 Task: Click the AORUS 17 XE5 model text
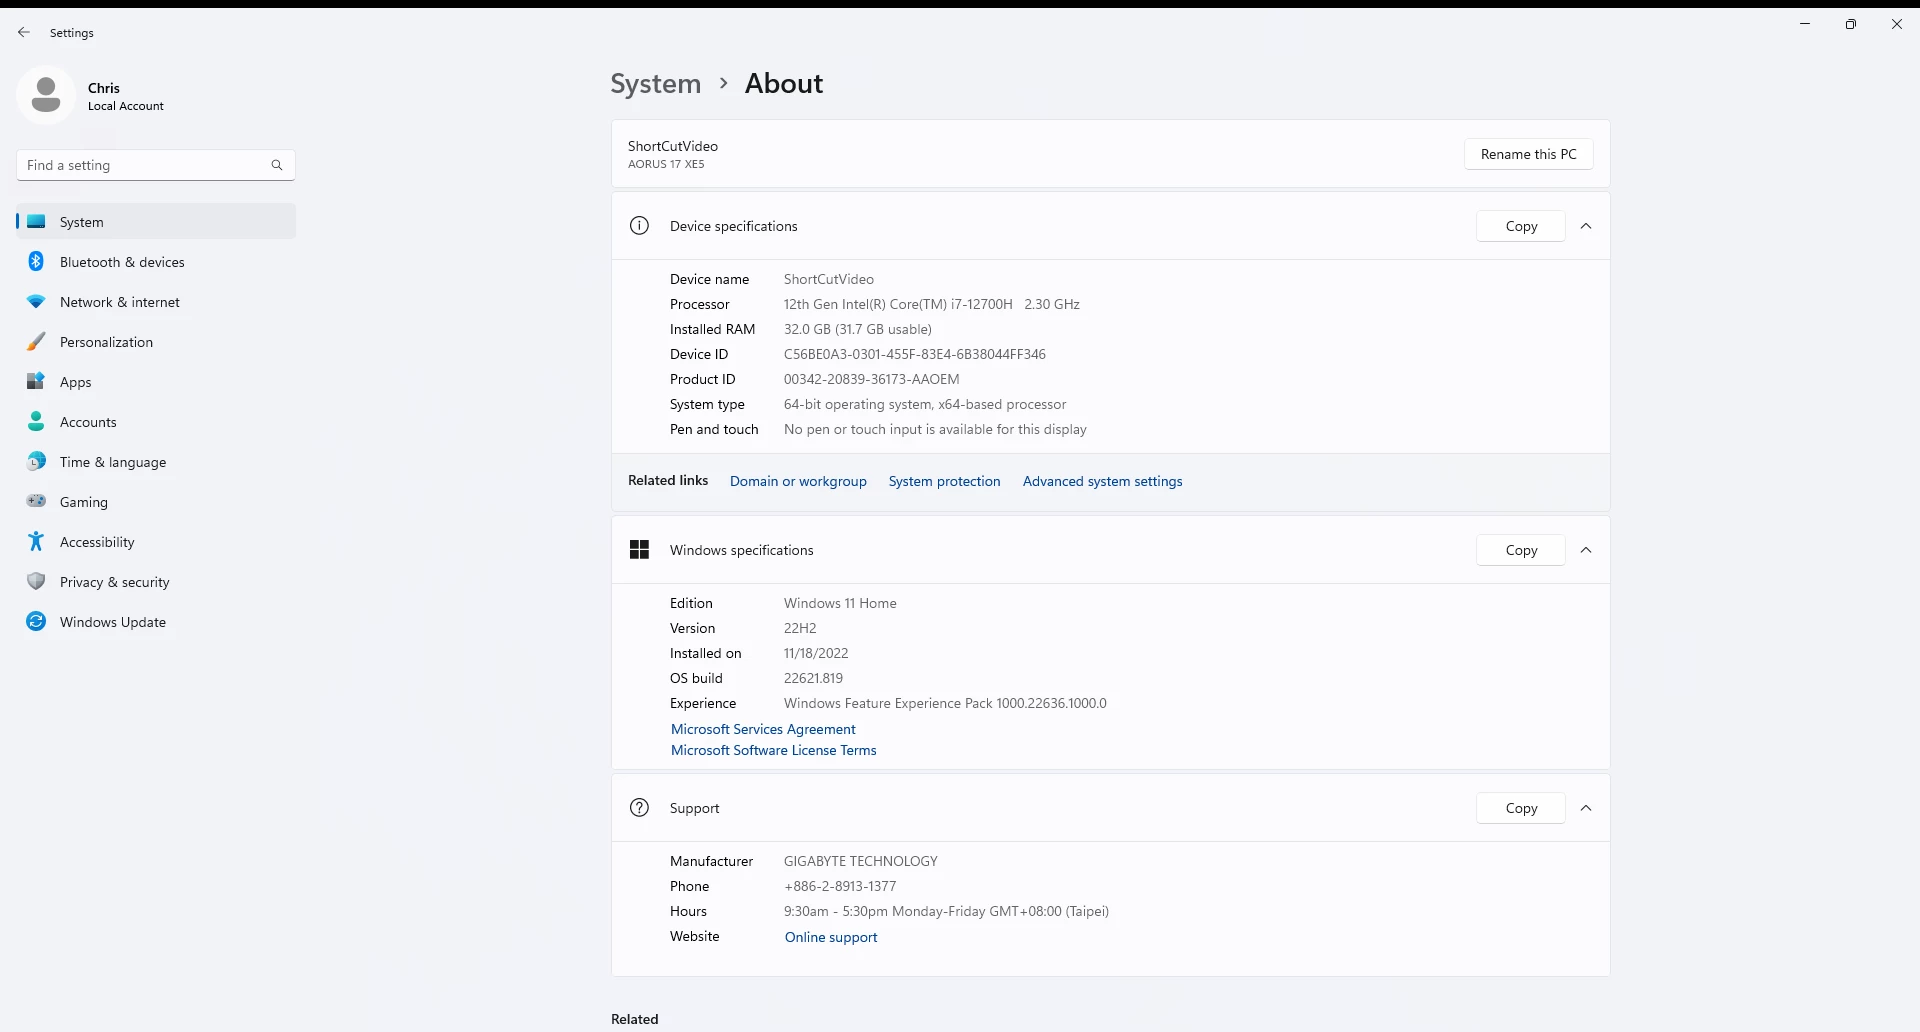[x=666, y=164]
